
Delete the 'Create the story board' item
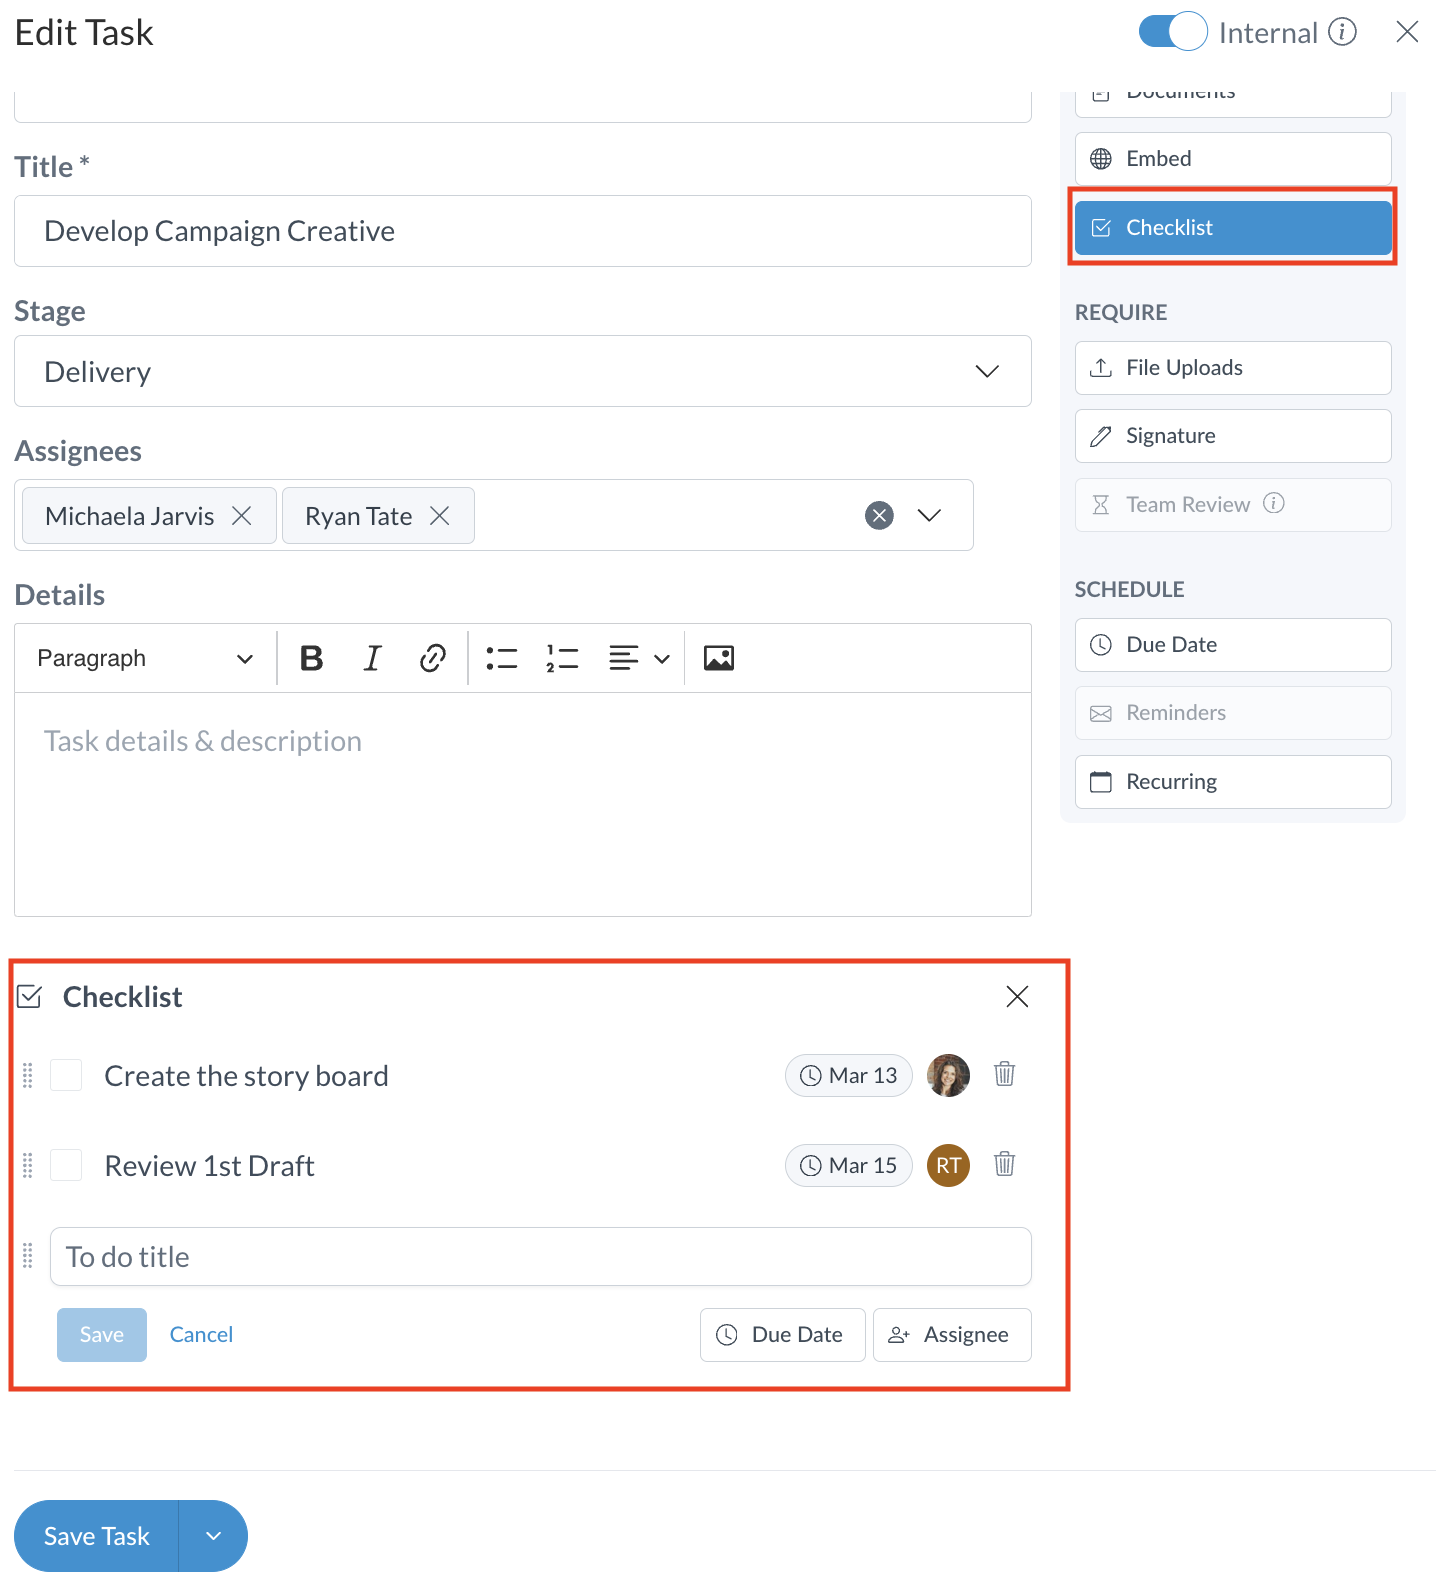(1004, 1075)
